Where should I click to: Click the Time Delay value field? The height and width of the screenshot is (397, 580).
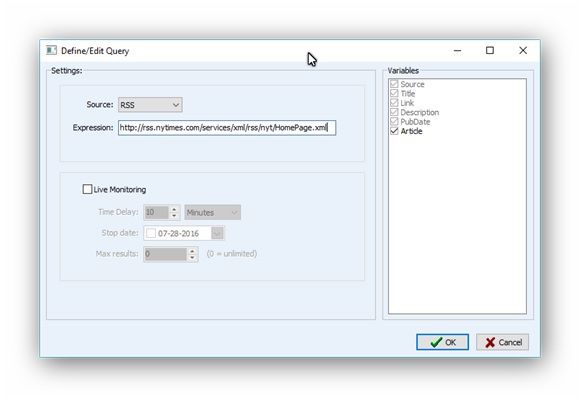tap(156, 212)
